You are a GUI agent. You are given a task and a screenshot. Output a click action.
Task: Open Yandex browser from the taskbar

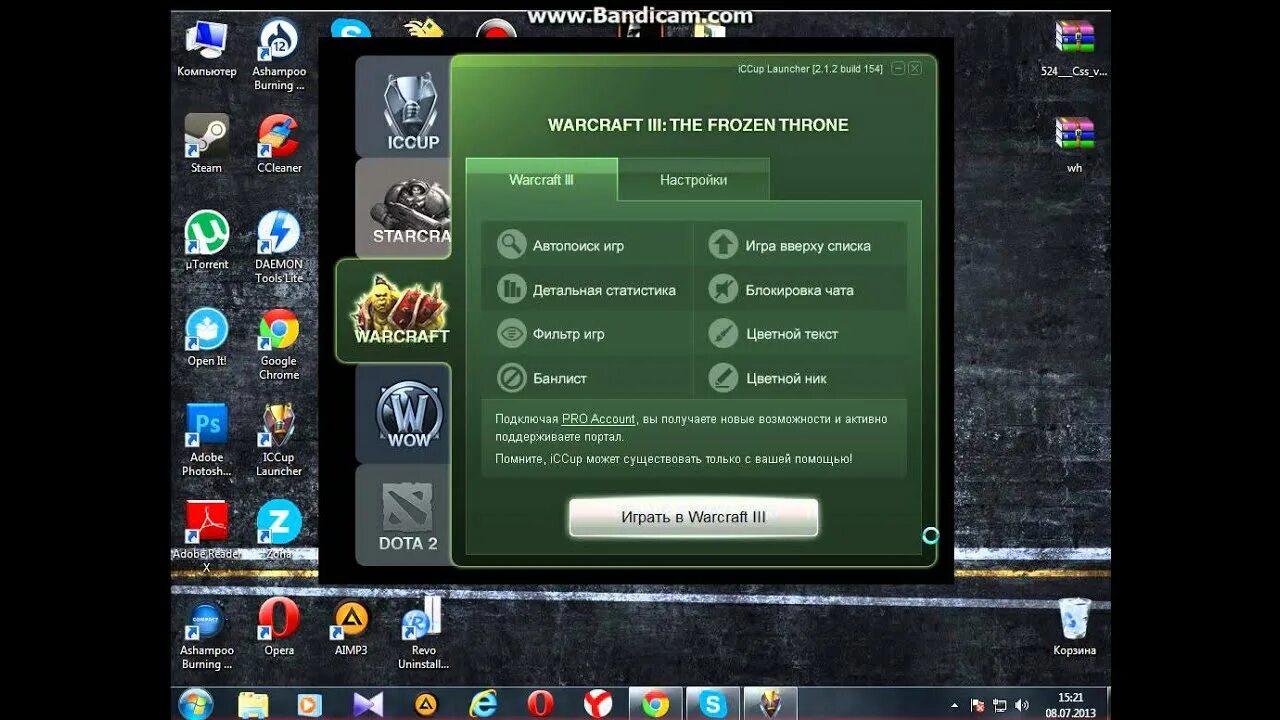click(x=598, y=704)
